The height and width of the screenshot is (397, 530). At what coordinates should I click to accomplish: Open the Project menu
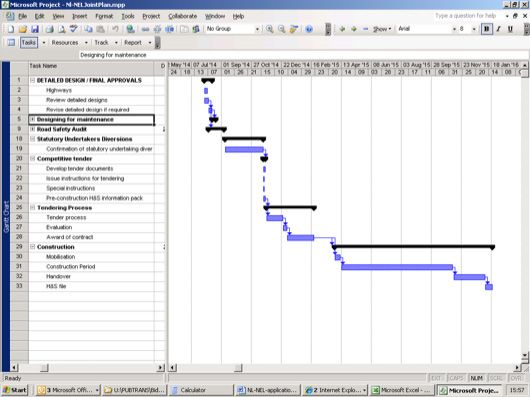151,16
